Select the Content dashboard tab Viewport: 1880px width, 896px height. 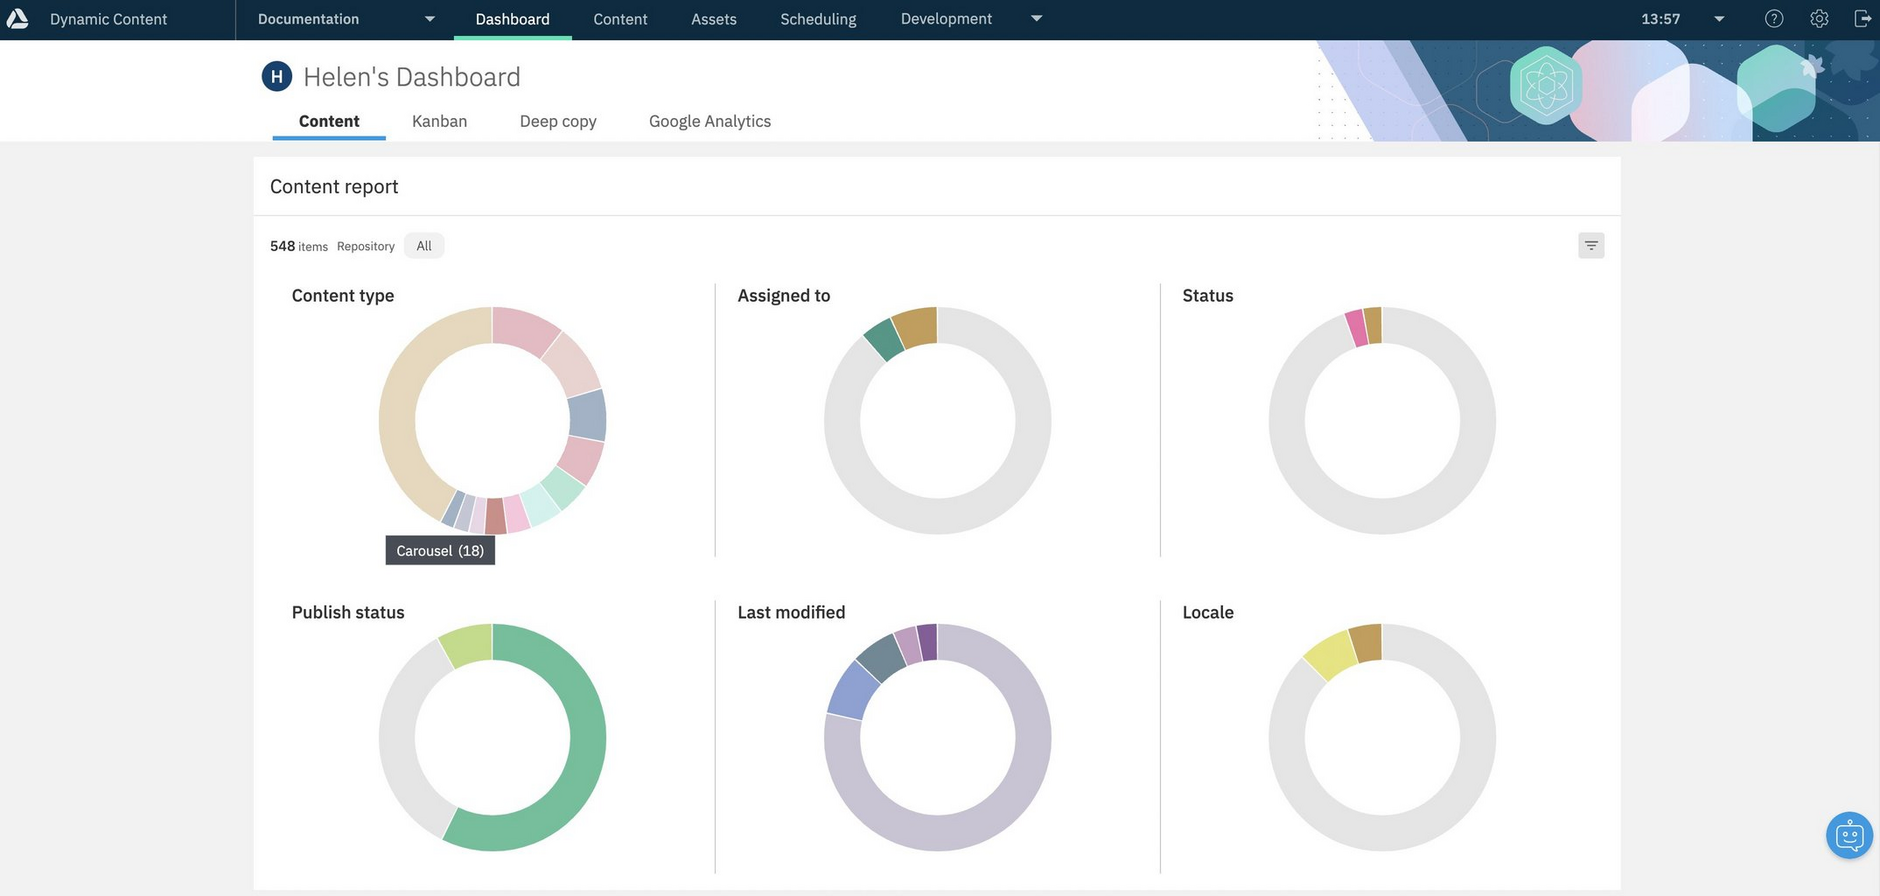[x=329, y=121]
